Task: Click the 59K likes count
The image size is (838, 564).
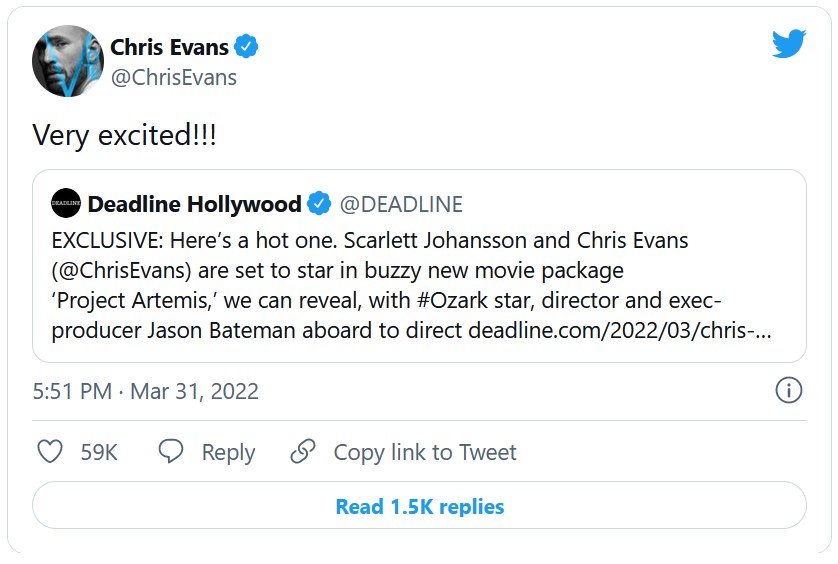Action: pyautogui.click(x=99, y=452)
